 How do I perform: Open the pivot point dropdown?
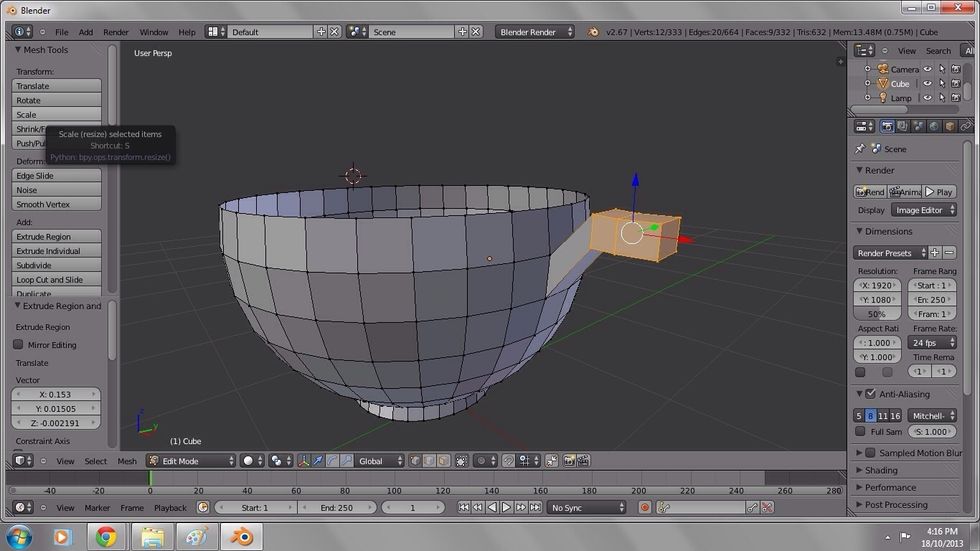coord(280,461)
